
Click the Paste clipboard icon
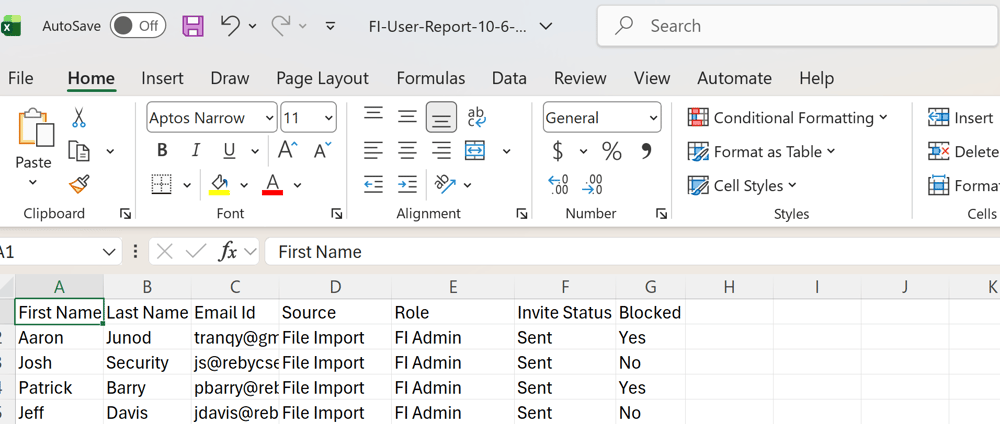pyautogui.click(x=36, y=127)
